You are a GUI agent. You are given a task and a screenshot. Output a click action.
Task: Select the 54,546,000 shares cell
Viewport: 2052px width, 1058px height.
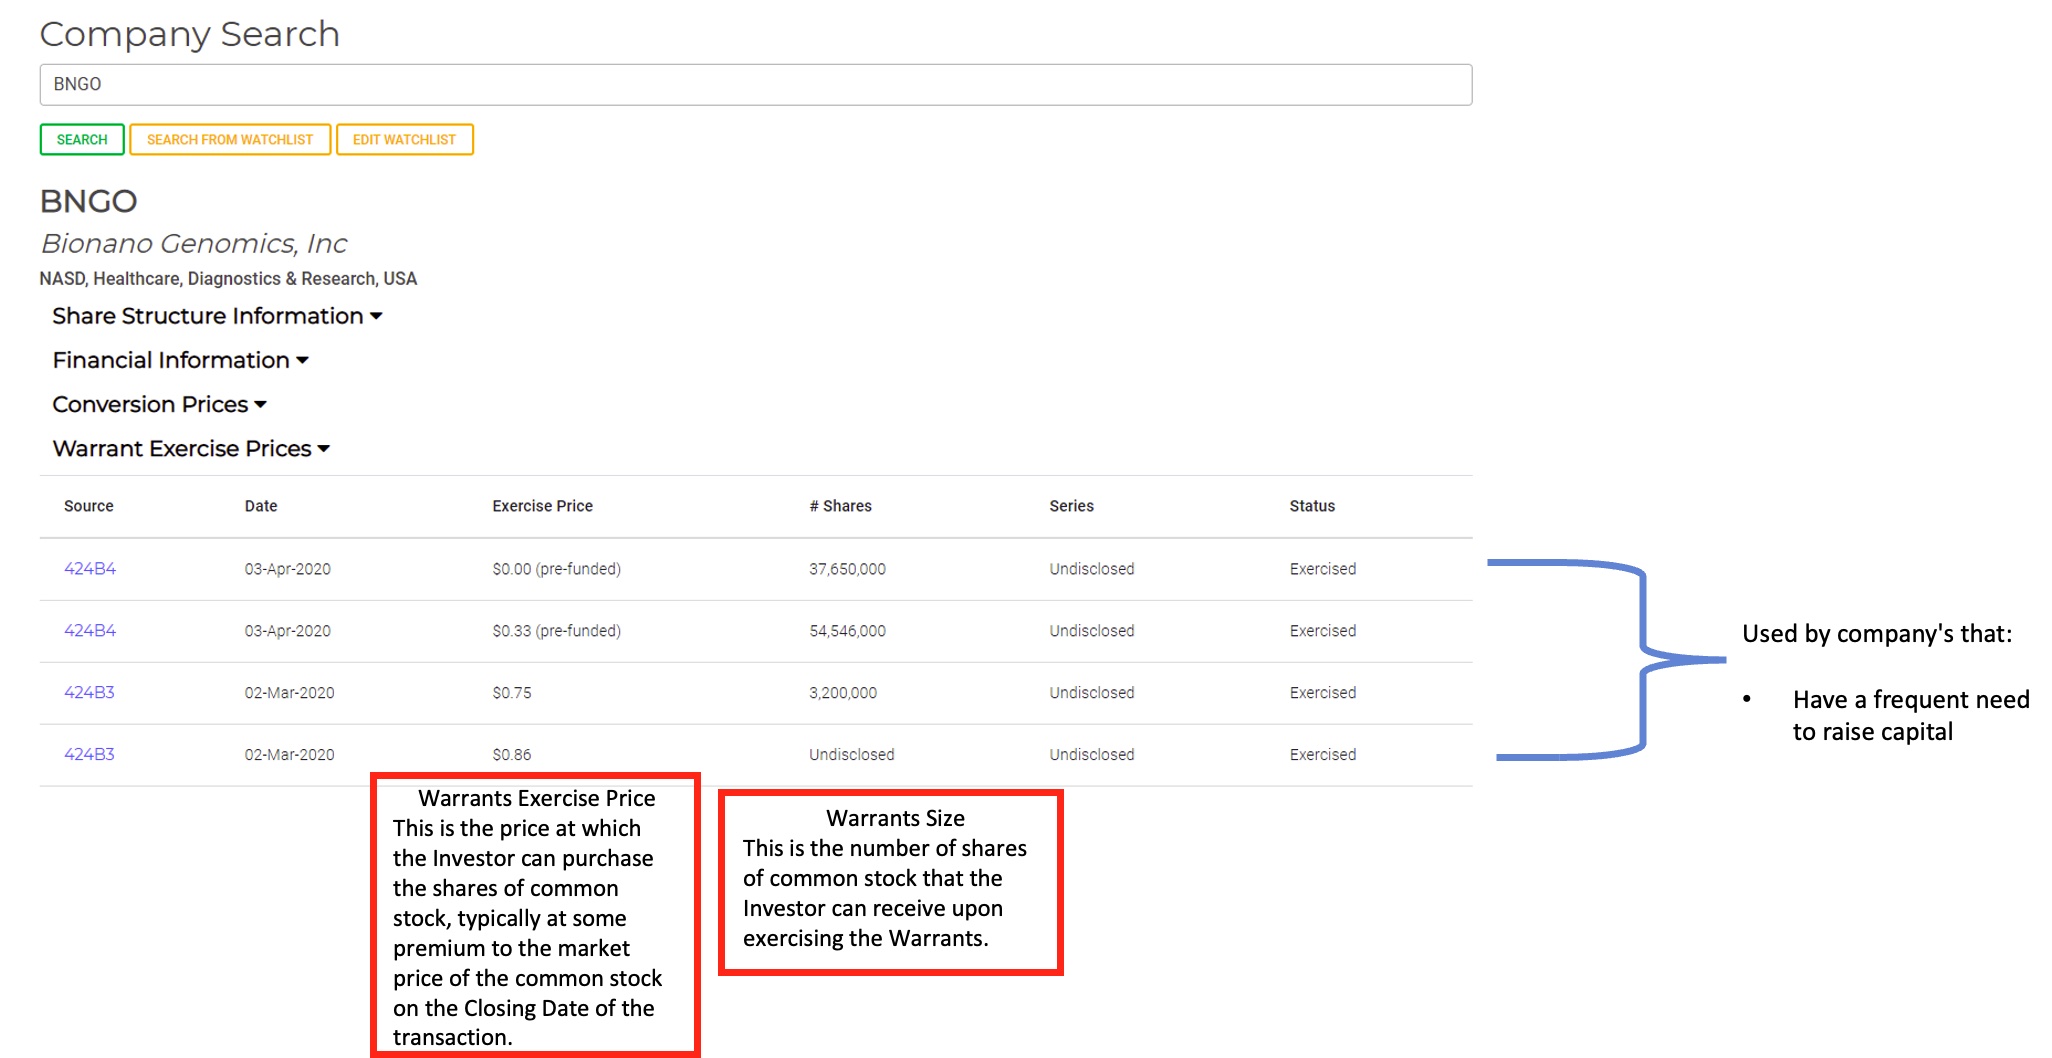(847, 631)
